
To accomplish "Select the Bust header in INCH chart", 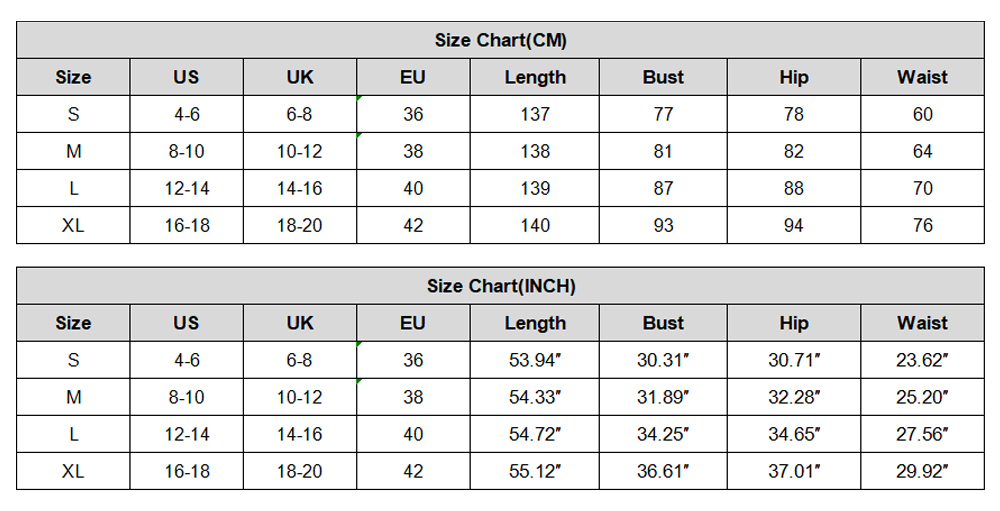I will pyautogui.click(x=663, y=323).
